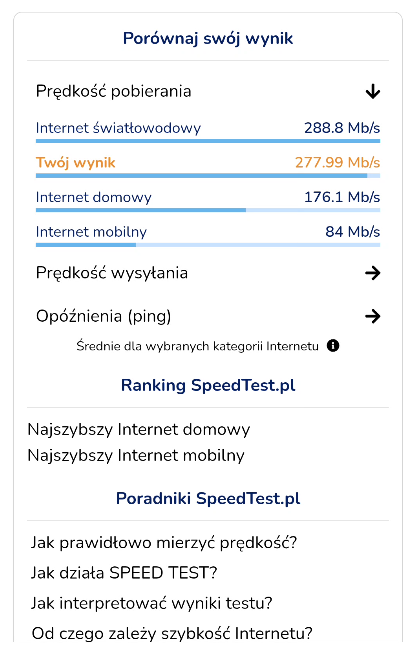
Task: Open Prędkość wysyłania with the right arrow
Action: [373, 273]
